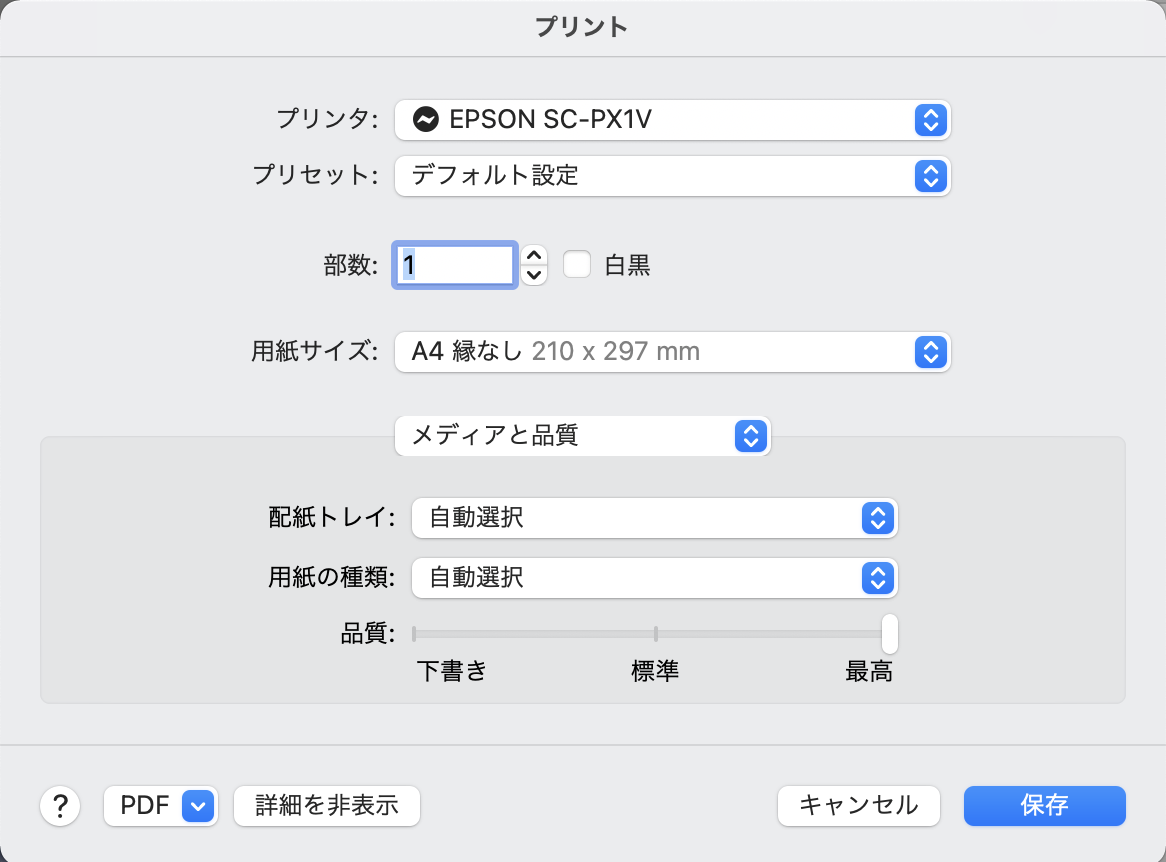1166x862 pixels.
Task: Click the PDF button label
Action: pos(144,805)
